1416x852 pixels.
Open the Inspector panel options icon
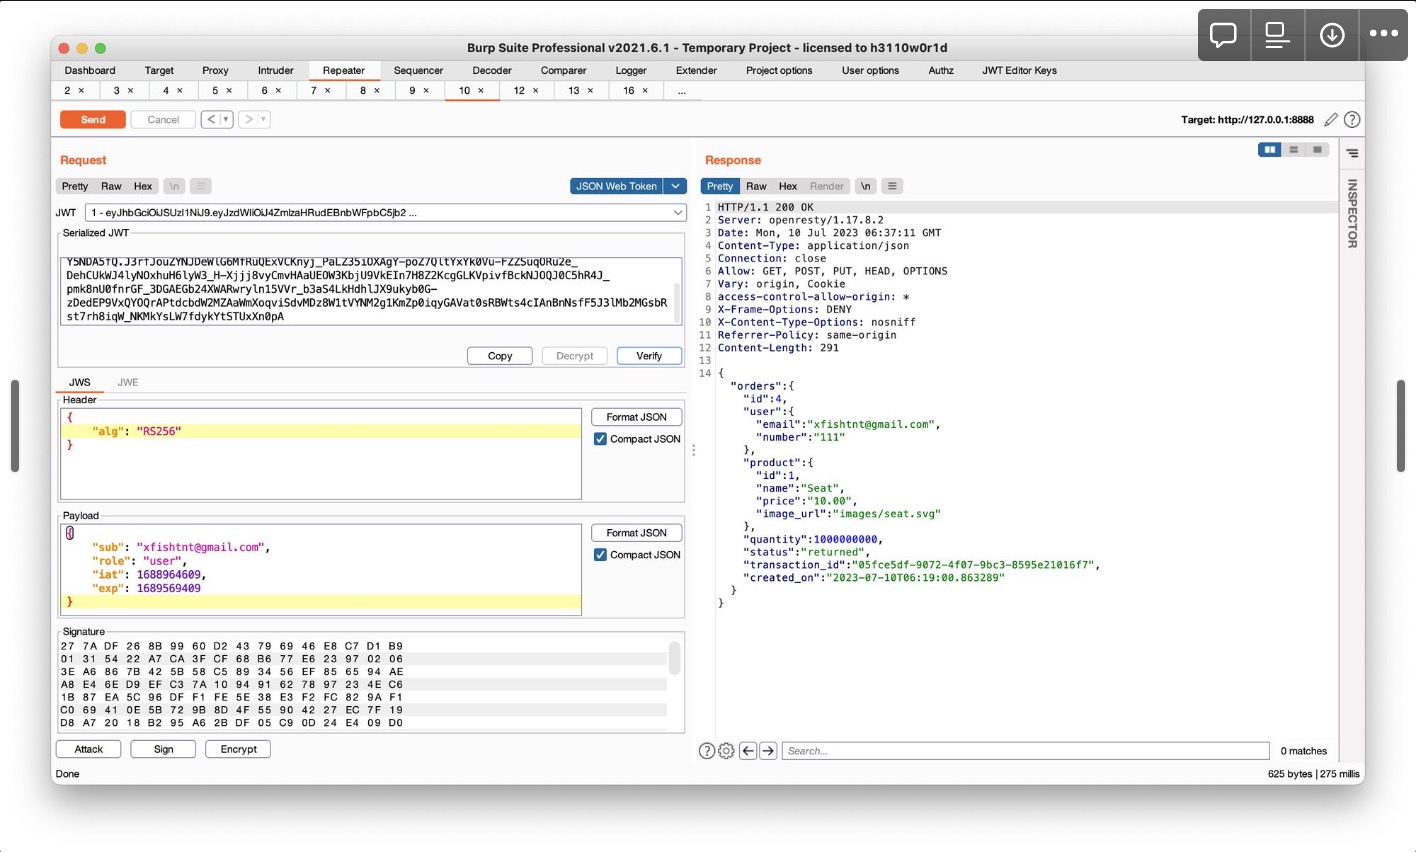coord(1352,153)
